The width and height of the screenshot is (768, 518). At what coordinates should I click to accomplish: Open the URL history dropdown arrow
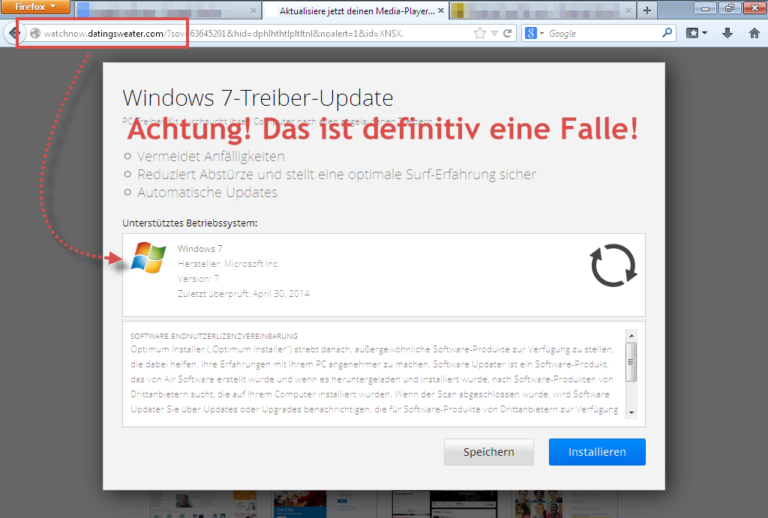(x=494, y=33)
